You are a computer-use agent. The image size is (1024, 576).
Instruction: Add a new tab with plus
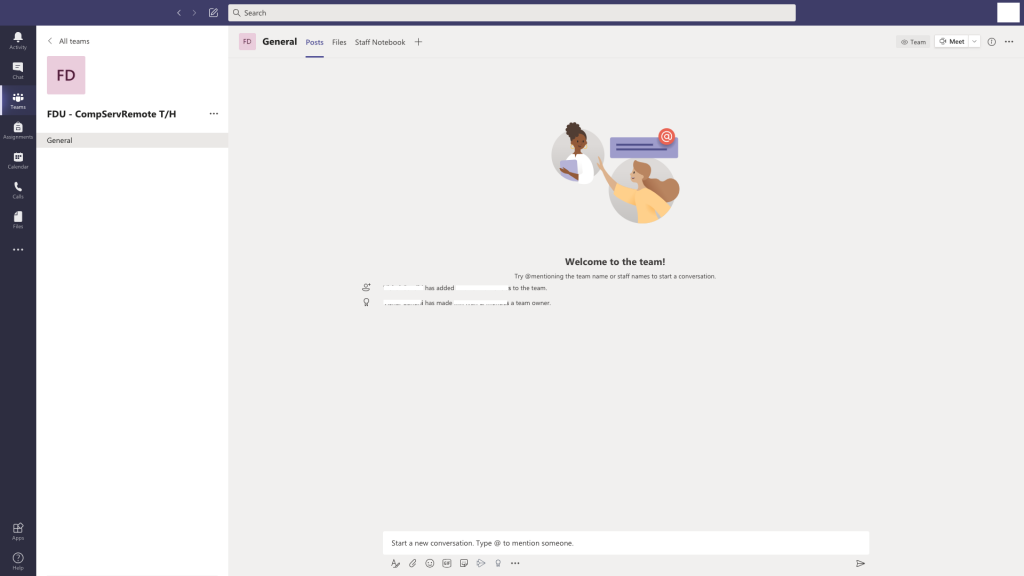point(418,42)
